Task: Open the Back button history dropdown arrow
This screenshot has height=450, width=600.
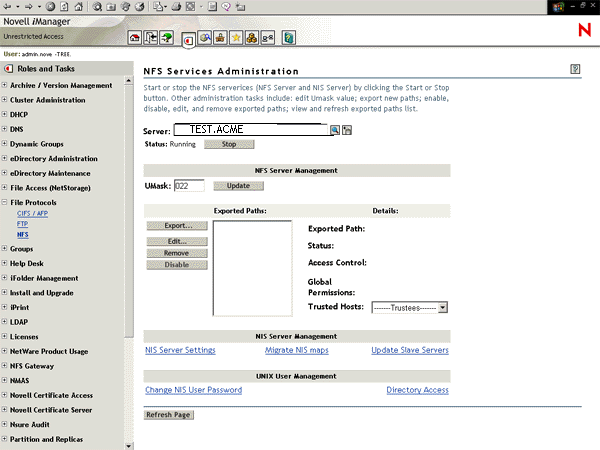Action: (18, 7)
